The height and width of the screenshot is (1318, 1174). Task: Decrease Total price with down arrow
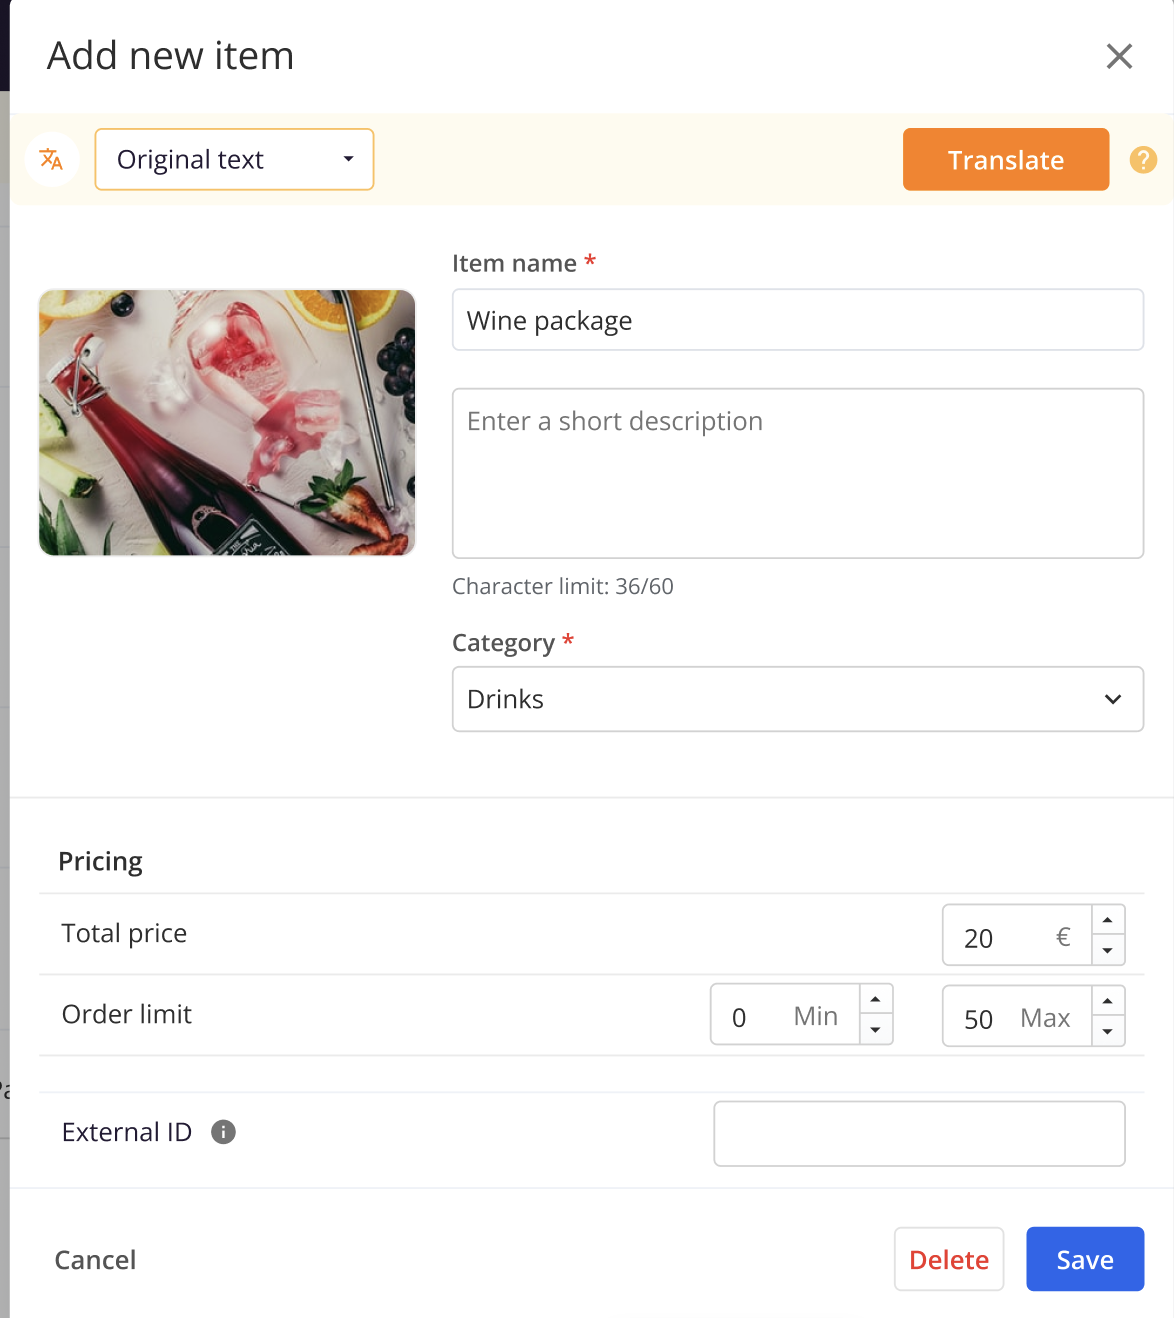click(1107, 950)
